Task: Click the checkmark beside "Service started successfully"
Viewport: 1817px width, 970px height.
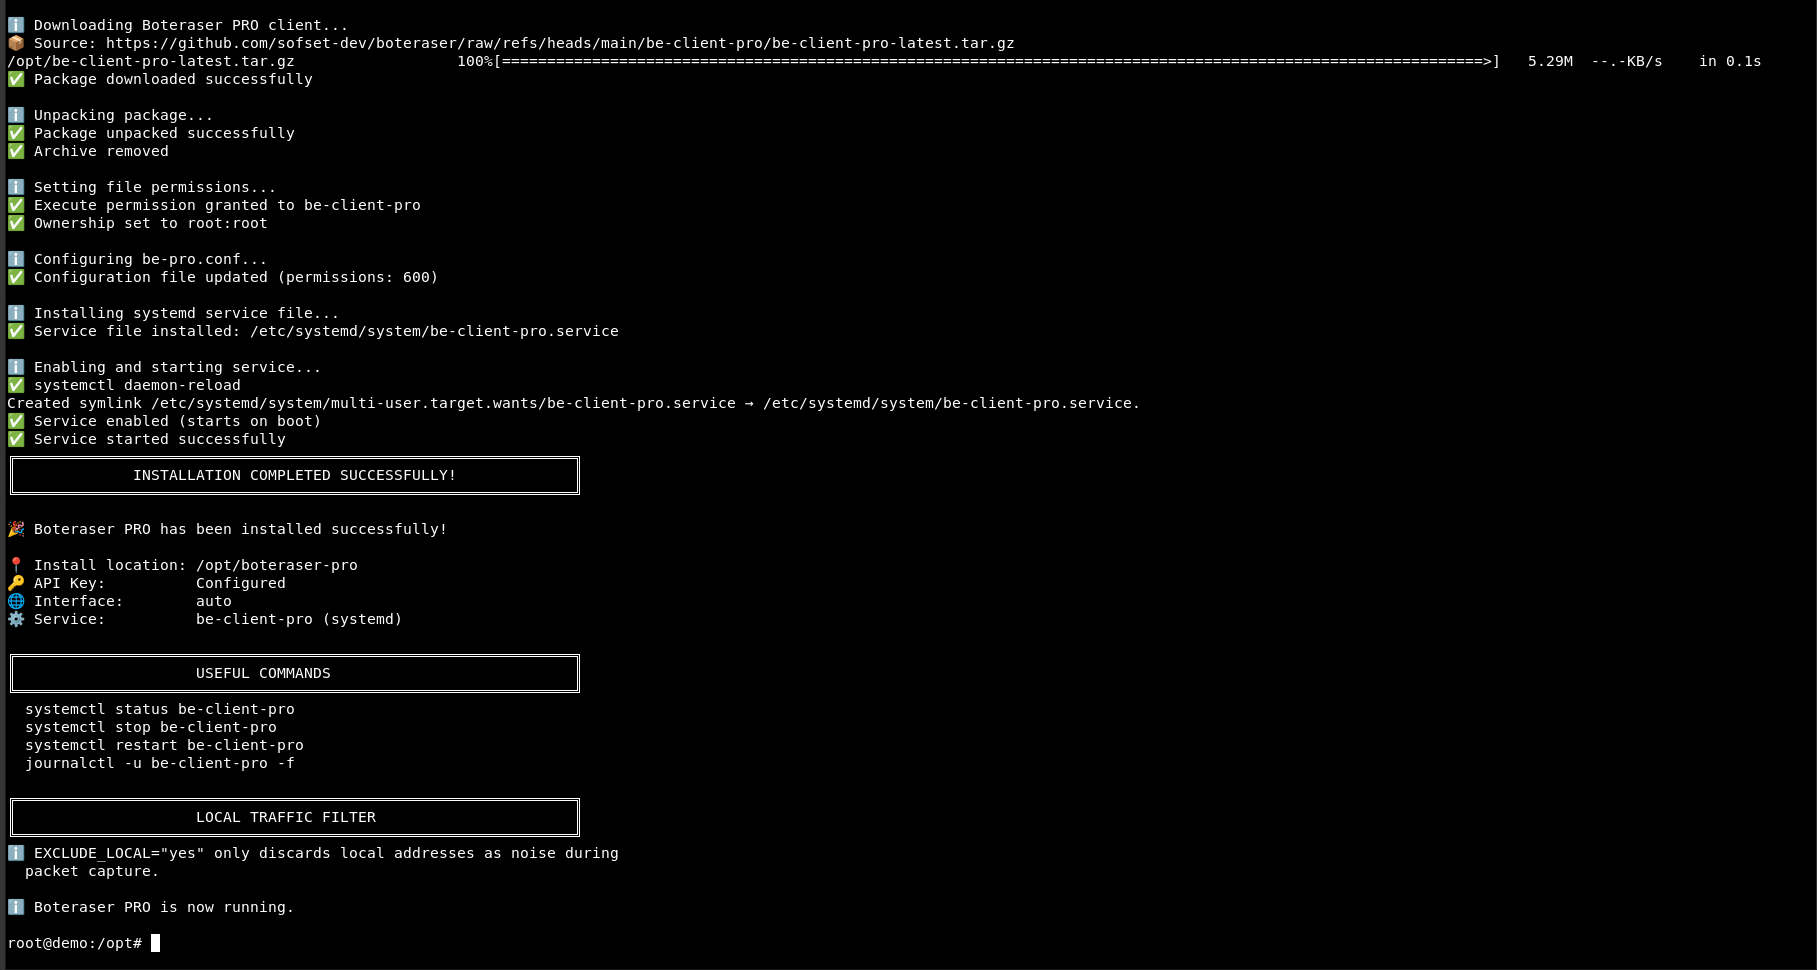Action: tap(16, 439)
